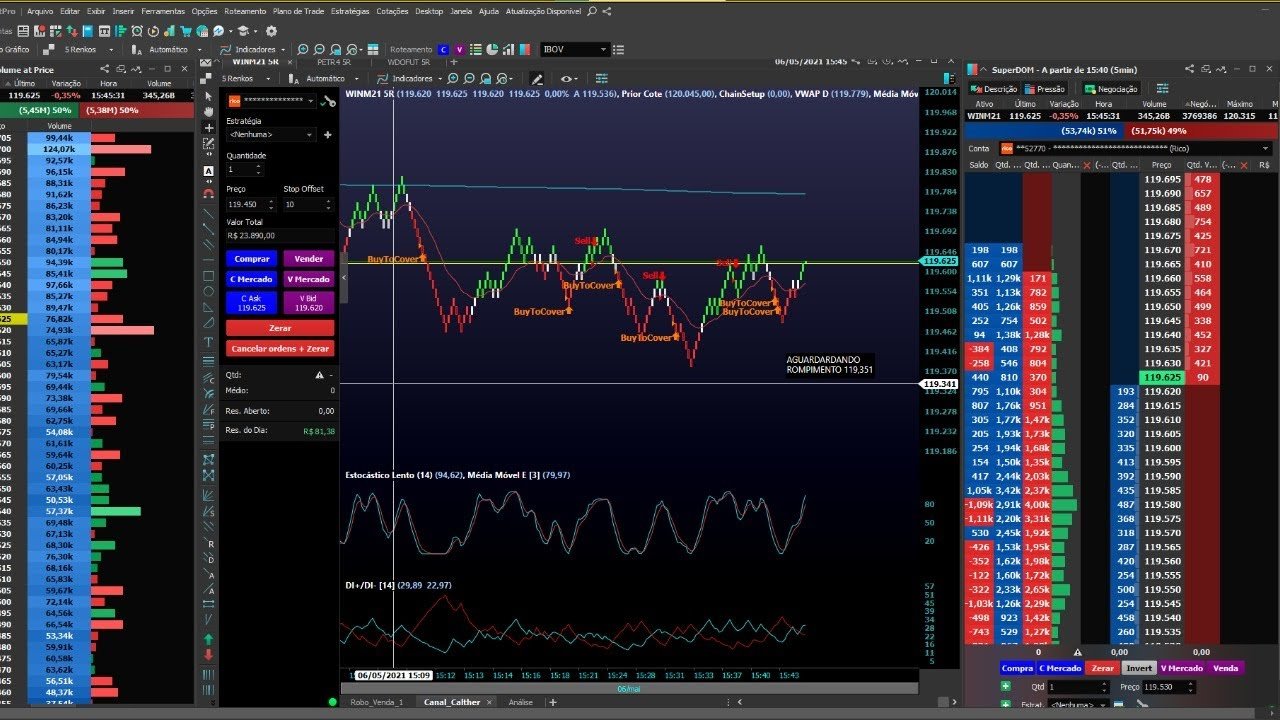Select the crosshair tool

pyautogui.click(x=209, y=130)
